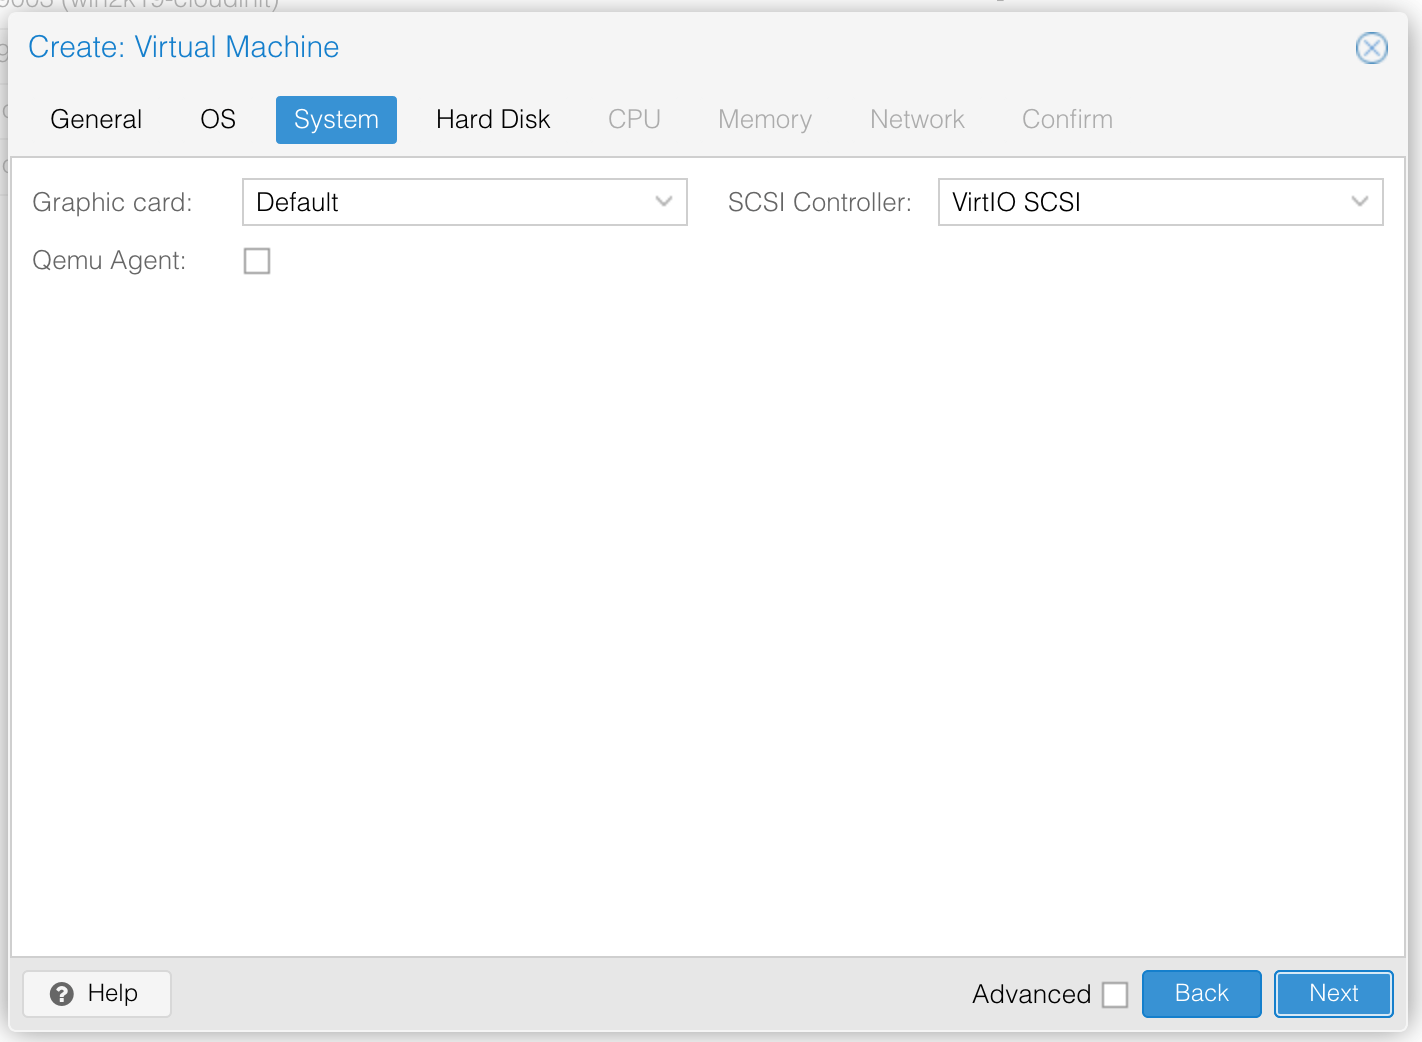Close the Create Virtual Machine dialog
Viewport: 1422px width, 1042px height.
[x=1371, y=47]
